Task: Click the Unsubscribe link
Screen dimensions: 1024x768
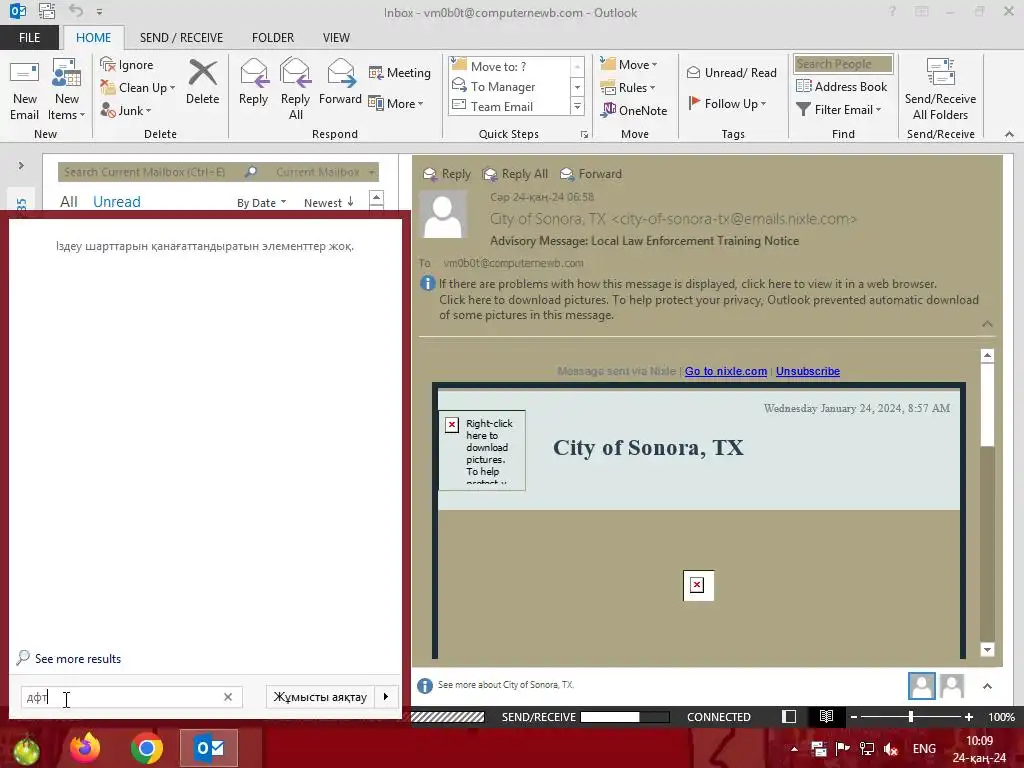Action: (x=808, y=371)
